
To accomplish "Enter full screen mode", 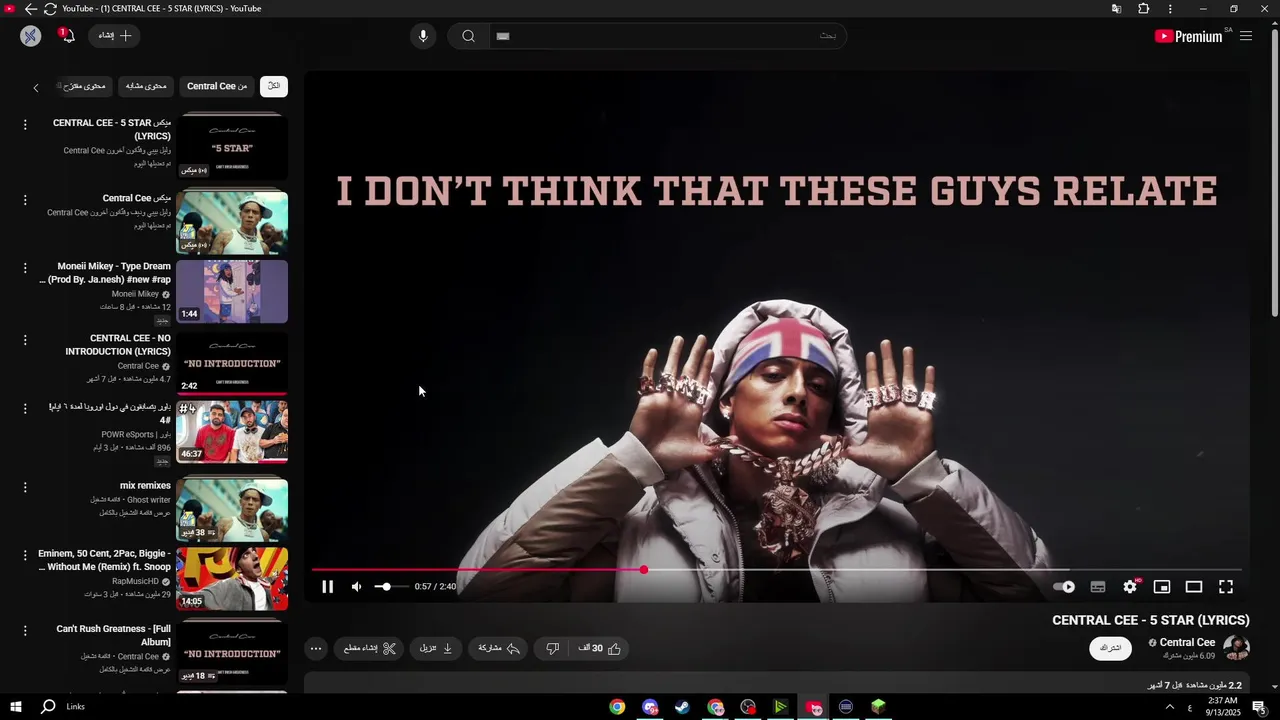I will [1226, 587].
